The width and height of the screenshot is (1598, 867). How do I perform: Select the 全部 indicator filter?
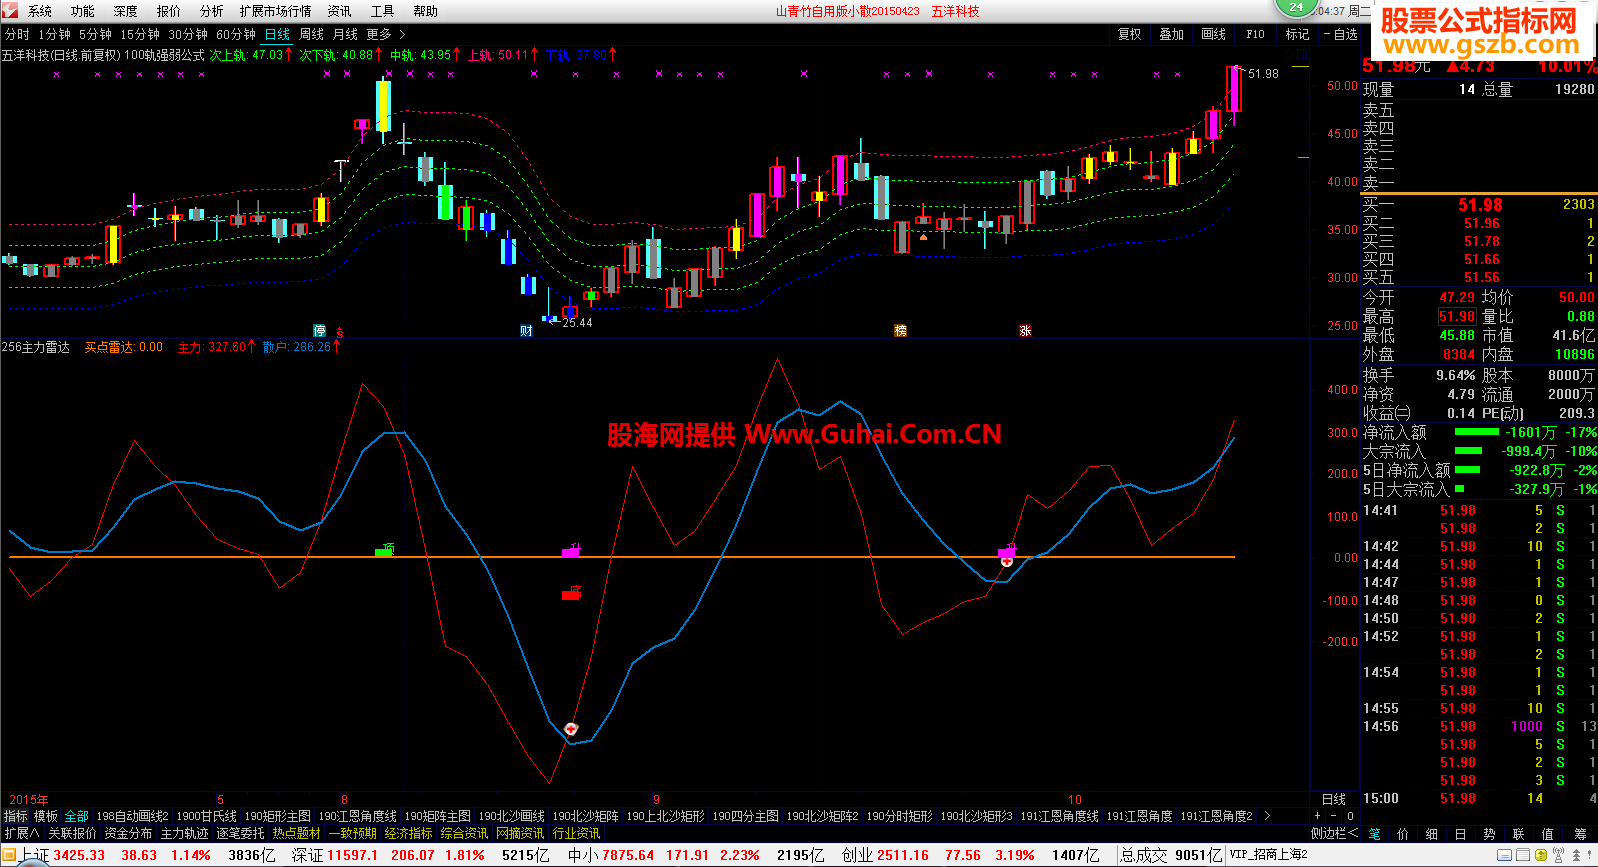click(x=77, y=816)
